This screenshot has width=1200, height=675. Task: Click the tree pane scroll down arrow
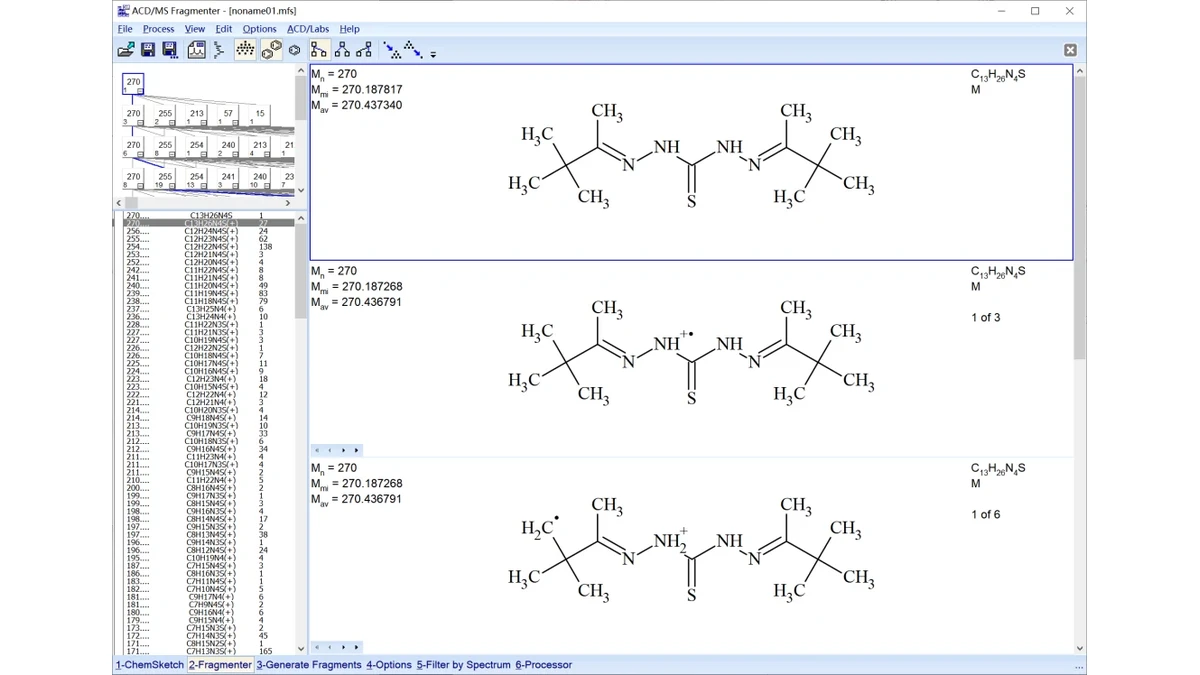click(301, 190)
